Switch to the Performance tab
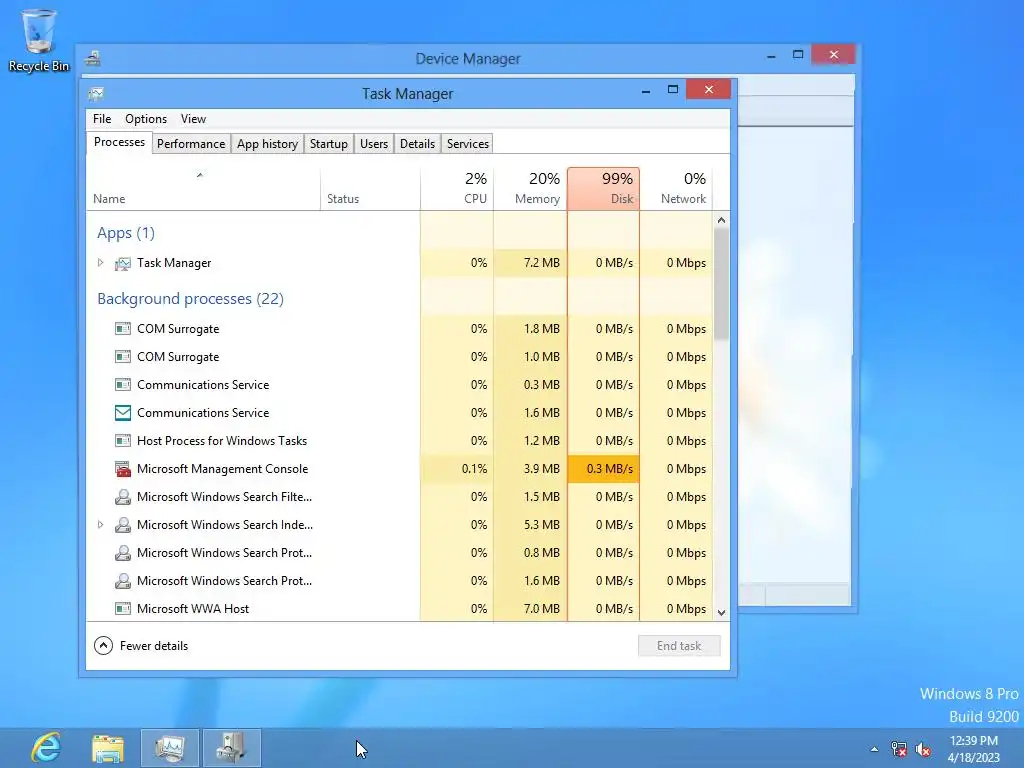Viewport: 1024px width, 768px height. 191,144
